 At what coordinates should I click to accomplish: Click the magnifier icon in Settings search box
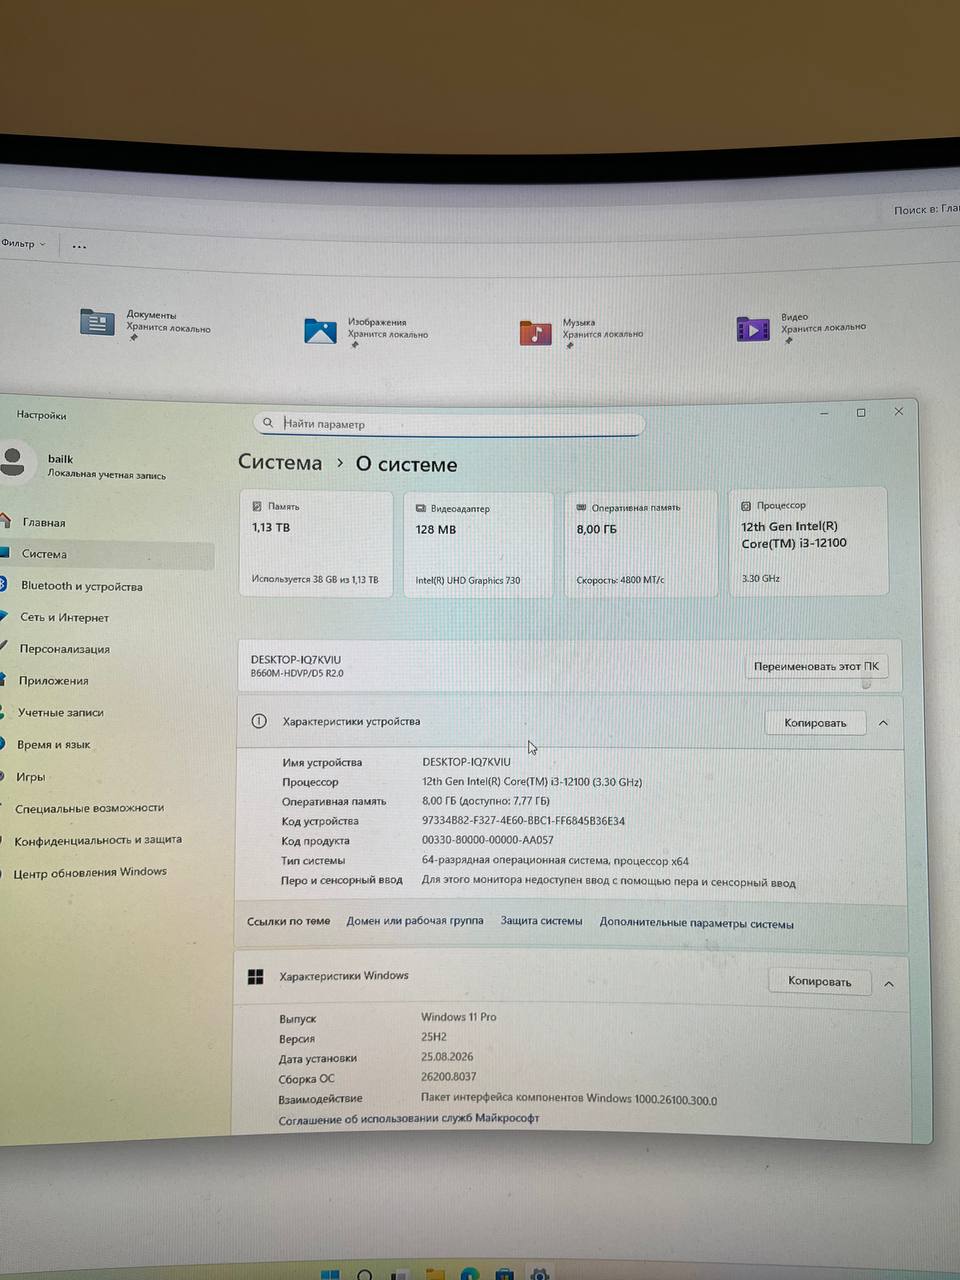(267, 423)
